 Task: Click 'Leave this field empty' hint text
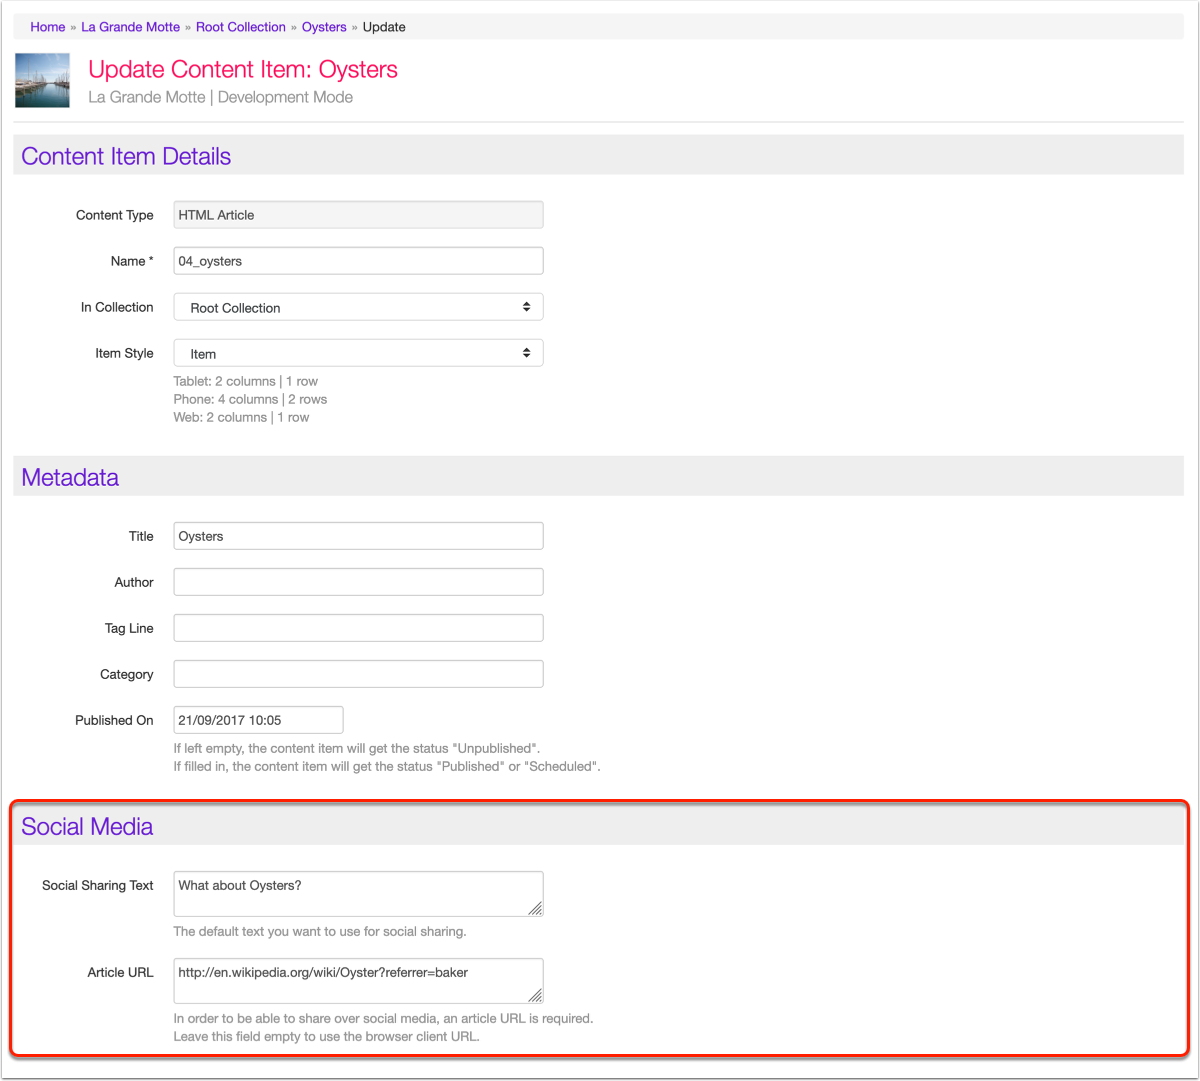[x=326, y=1036]
